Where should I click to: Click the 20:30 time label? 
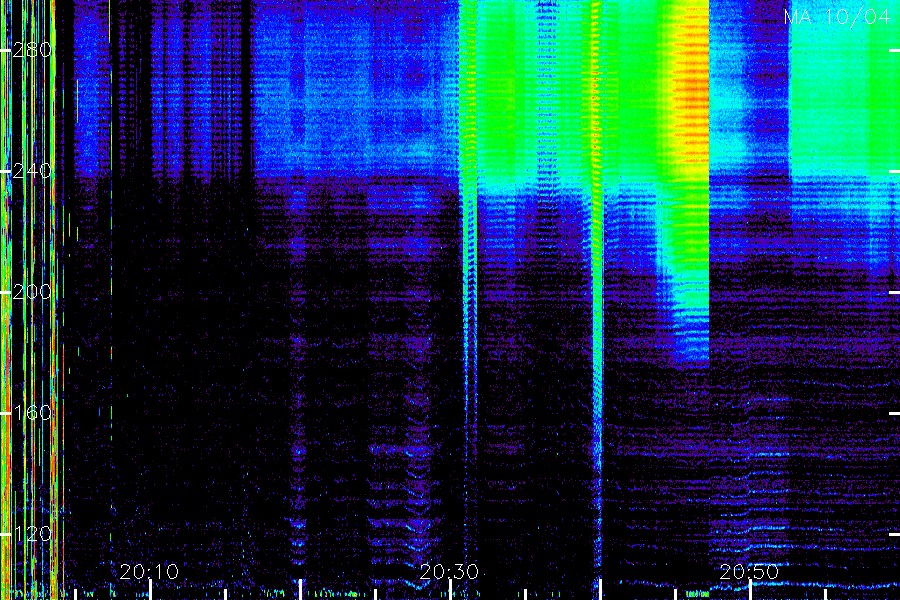[x=449, y=572]
